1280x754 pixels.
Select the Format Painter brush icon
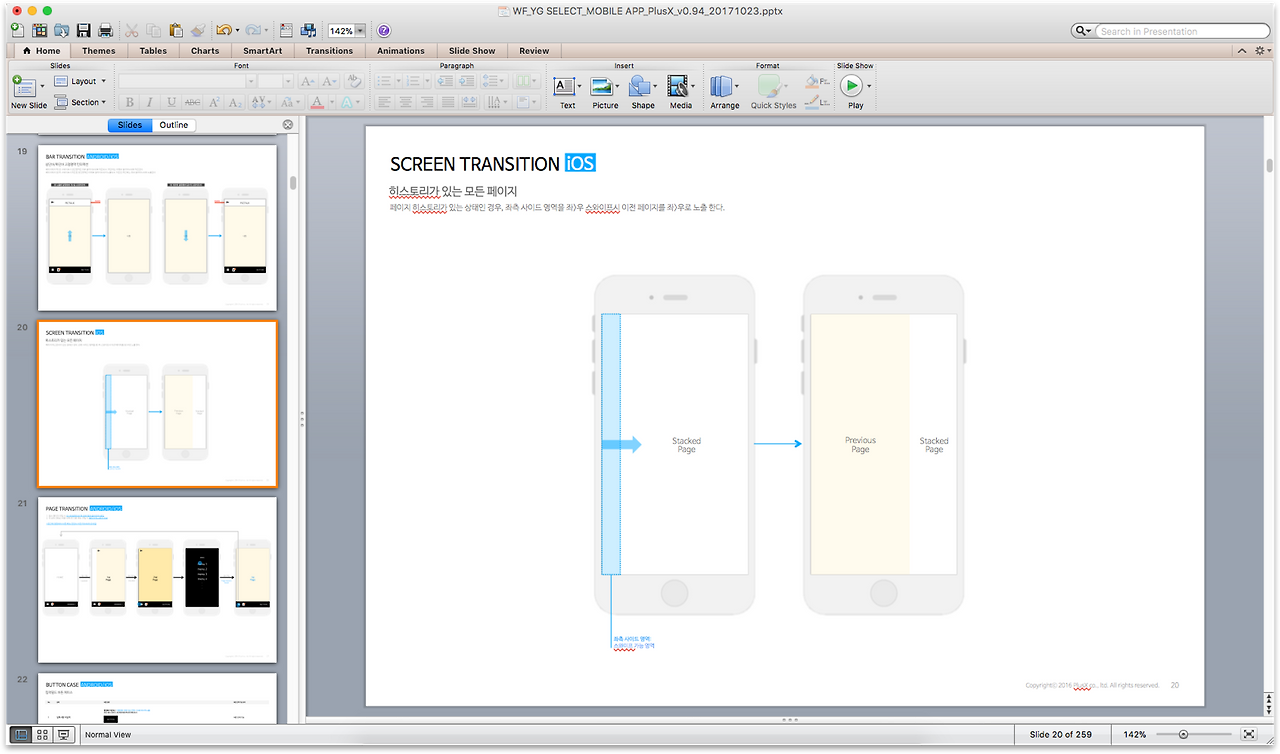coord(197,31)
